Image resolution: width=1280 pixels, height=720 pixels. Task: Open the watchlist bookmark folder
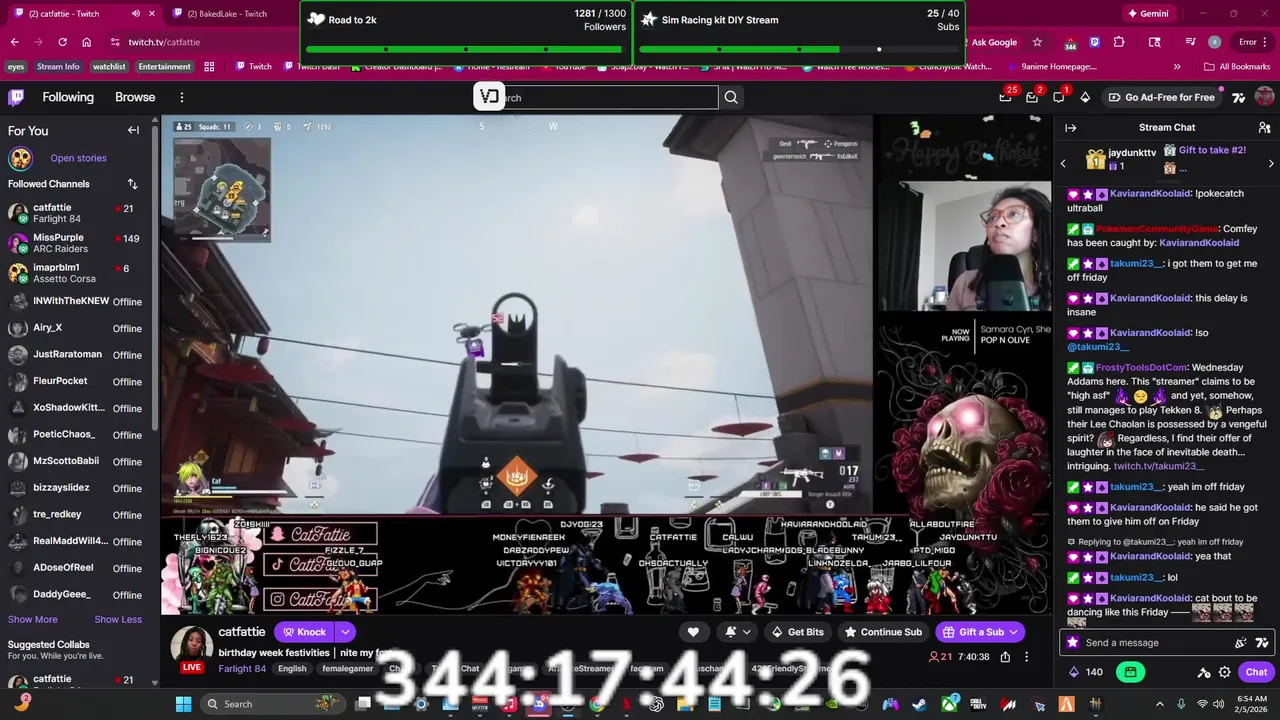(109, 67)
